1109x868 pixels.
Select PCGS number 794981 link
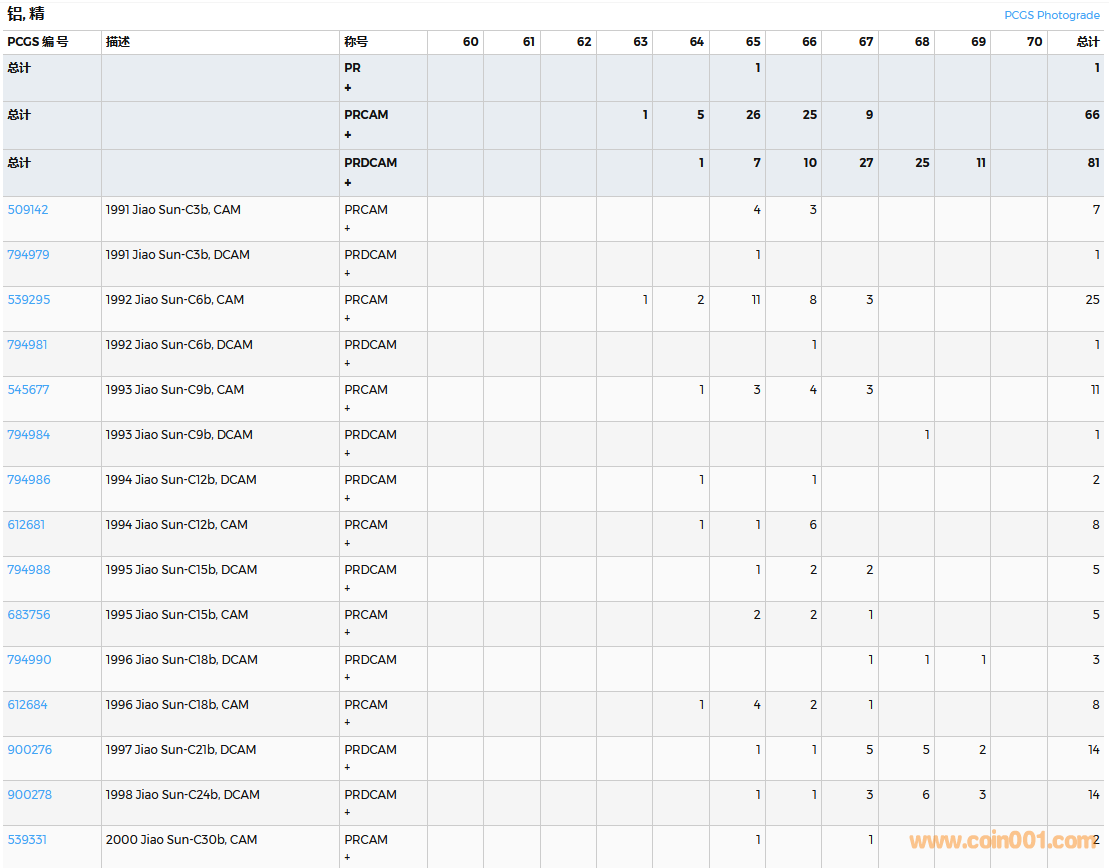(x=28, y=345)
